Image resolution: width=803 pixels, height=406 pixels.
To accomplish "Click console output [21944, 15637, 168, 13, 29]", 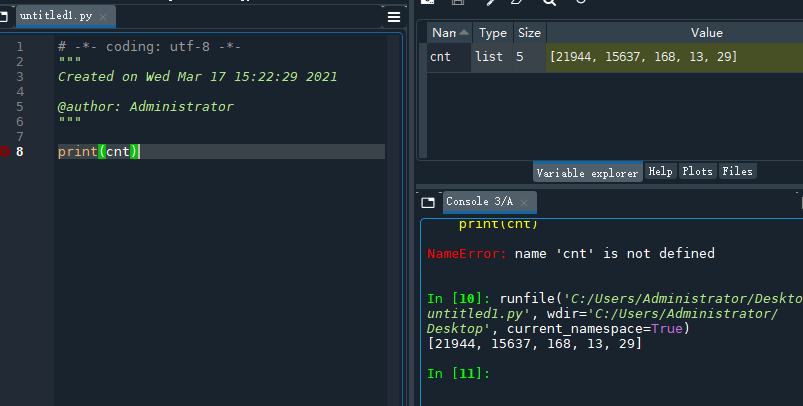I will pos(534,344).
